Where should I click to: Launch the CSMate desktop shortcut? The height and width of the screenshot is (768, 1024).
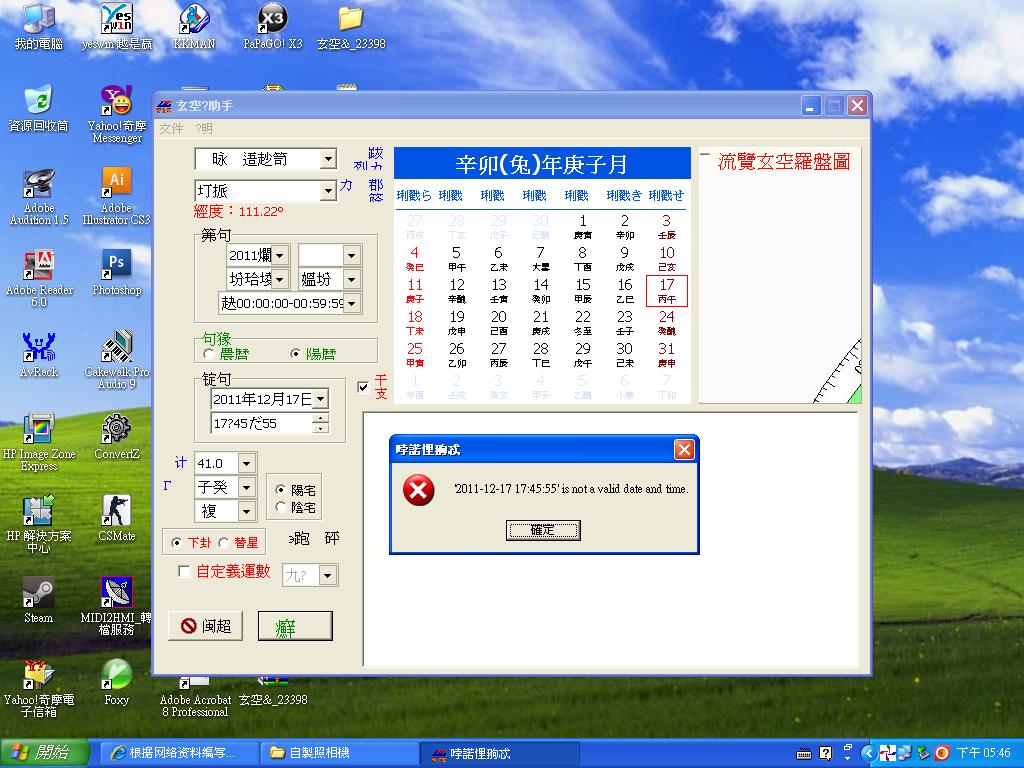117,519
